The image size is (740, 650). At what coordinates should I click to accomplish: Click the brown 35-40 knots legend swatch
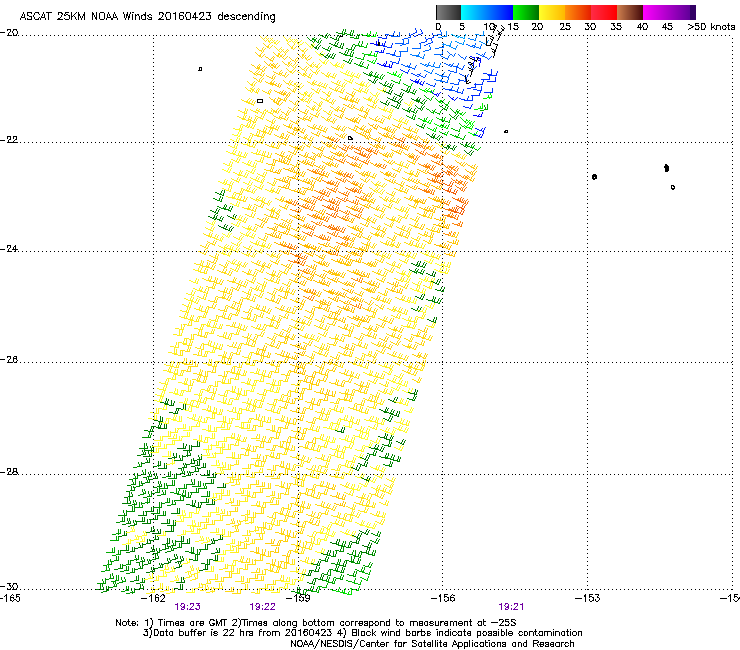630,12
